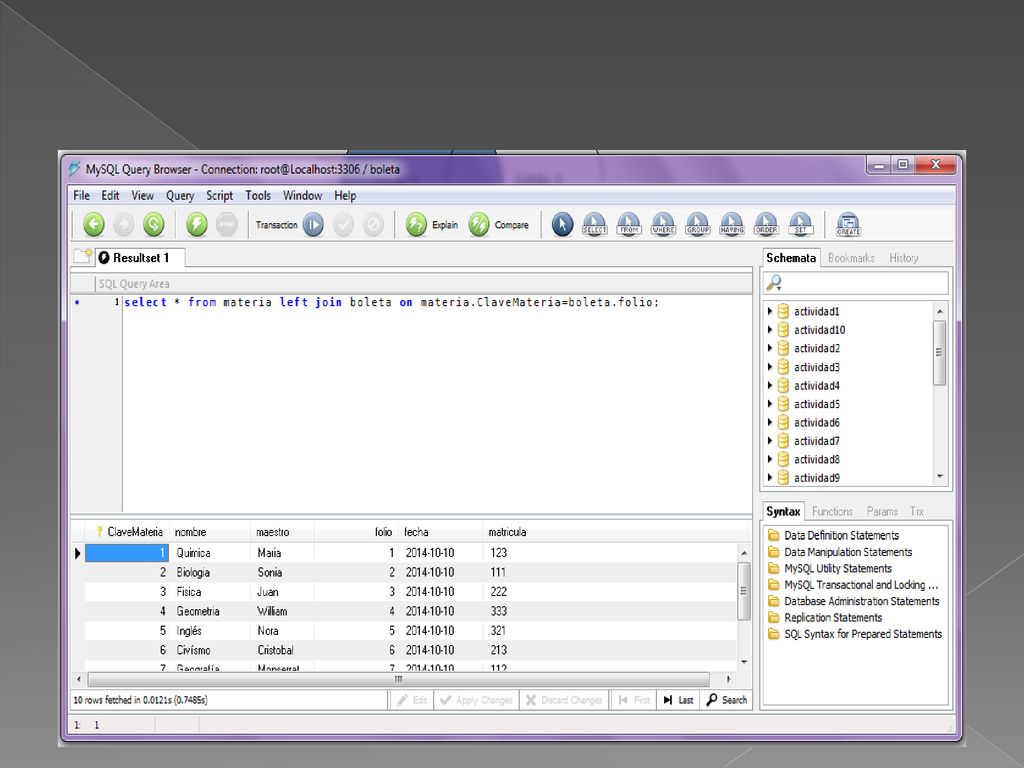Image resolution: width=1024 pixels, height=768 pixels.
Task: Click the Stop execution toolbar button
Action: pos(227,225)
